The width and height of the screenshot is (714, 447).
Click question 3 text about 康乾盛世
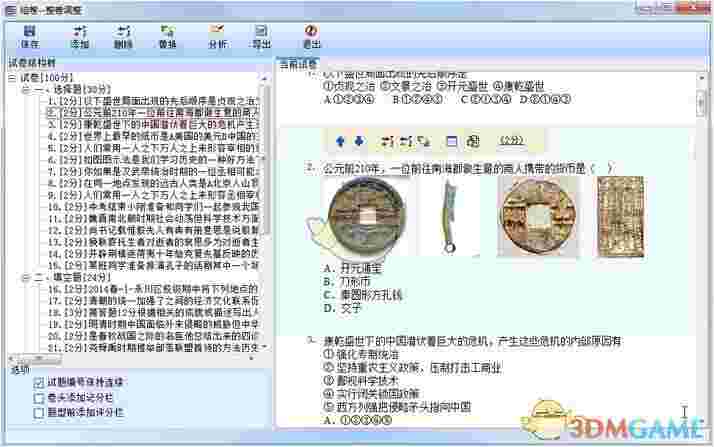pyautogui.click(x=472, y=341)
